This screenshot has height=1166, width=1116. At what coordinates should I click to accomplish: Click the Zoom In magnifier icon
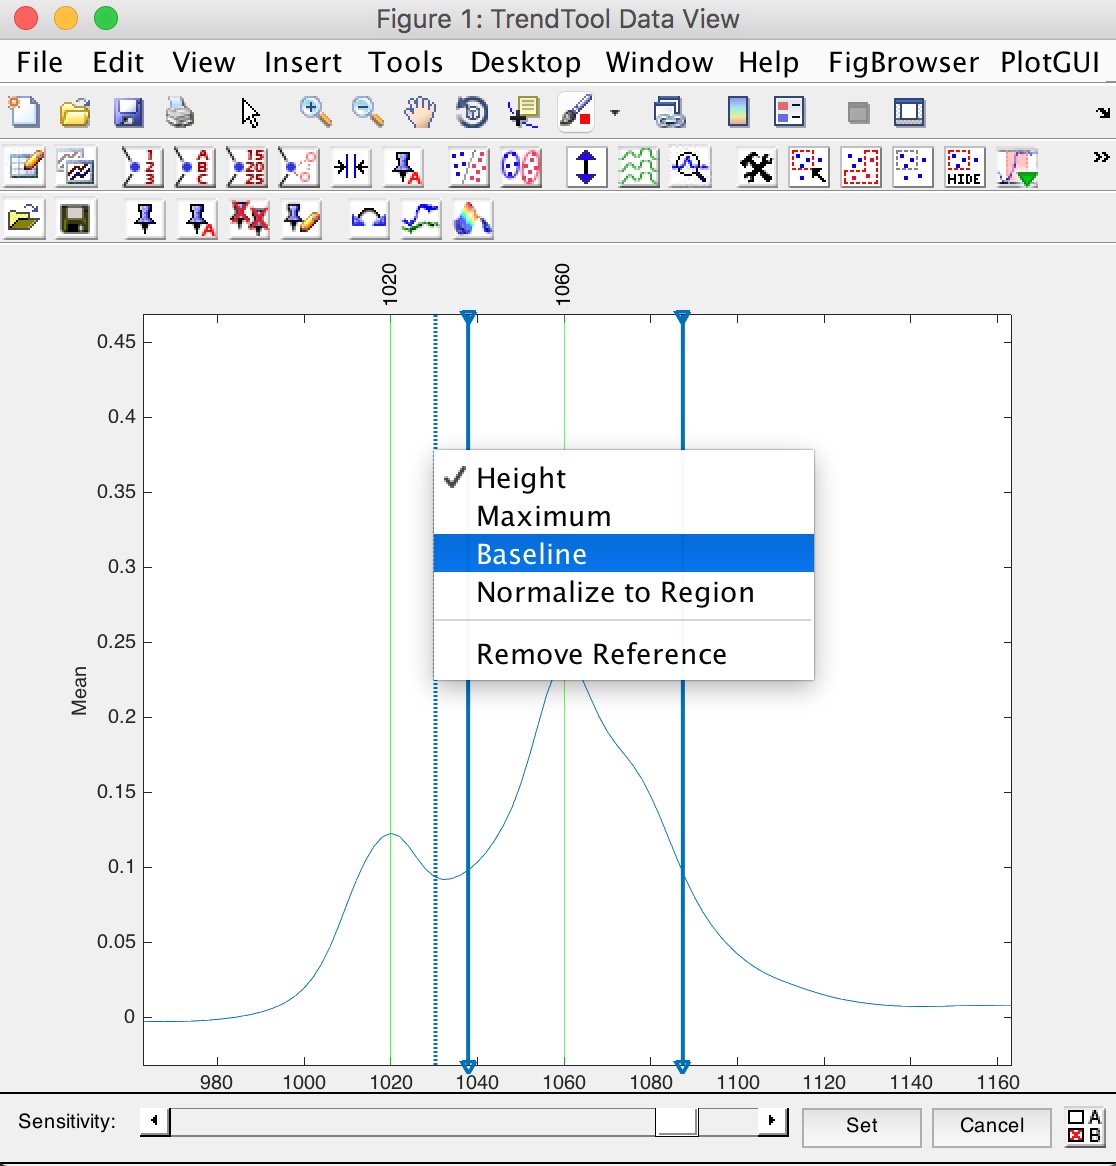tap(316, 113)
